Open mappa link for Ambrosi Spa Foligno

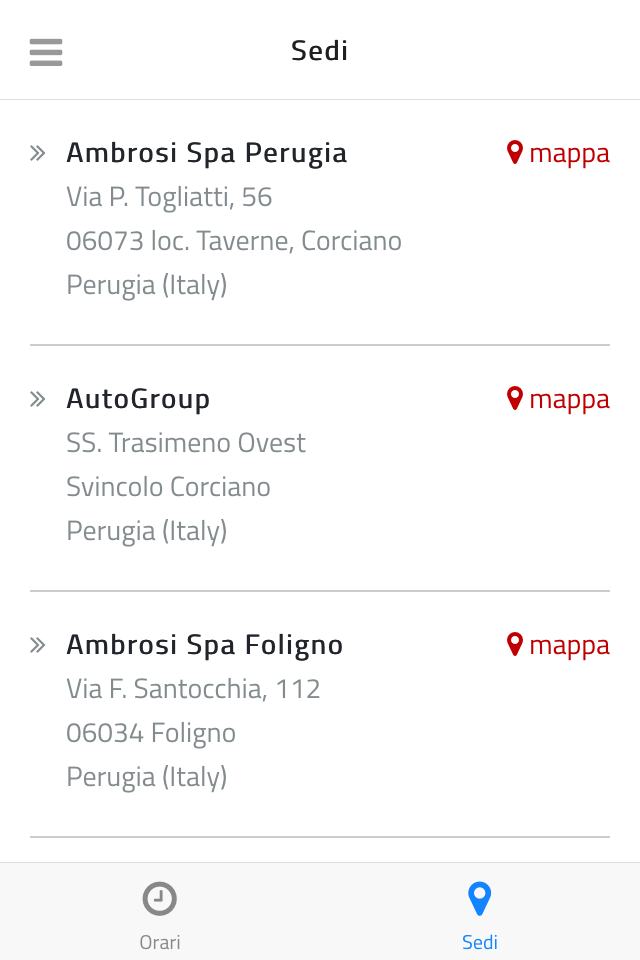(569, 645)
